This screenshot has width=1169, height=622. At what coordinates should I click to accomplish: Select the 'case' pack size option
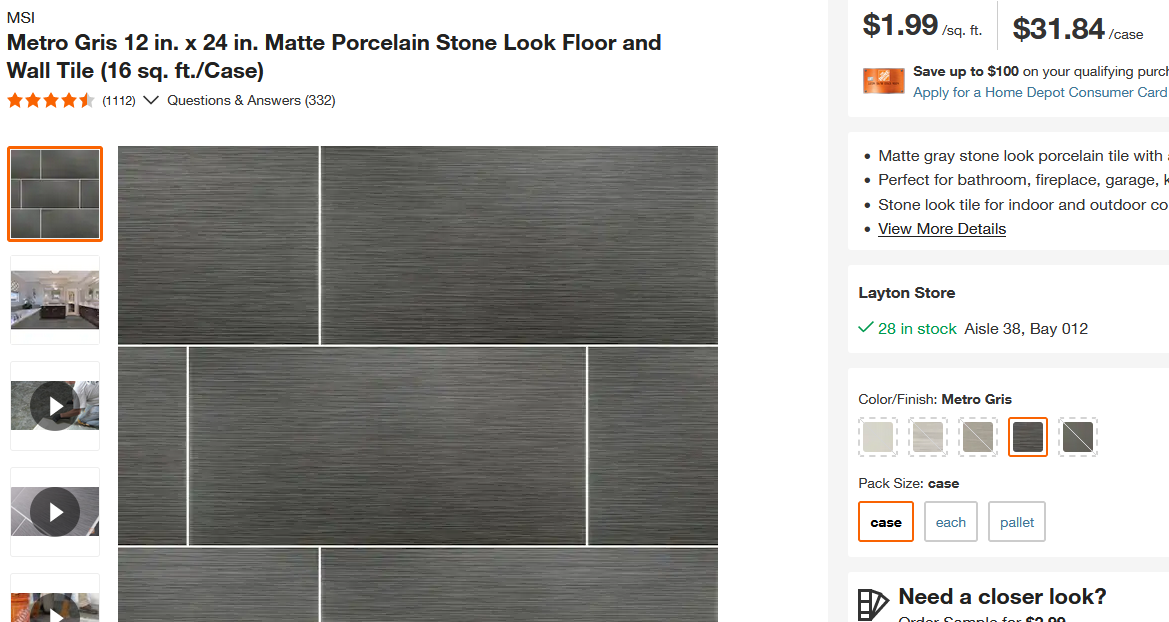(x=885, y=521)
